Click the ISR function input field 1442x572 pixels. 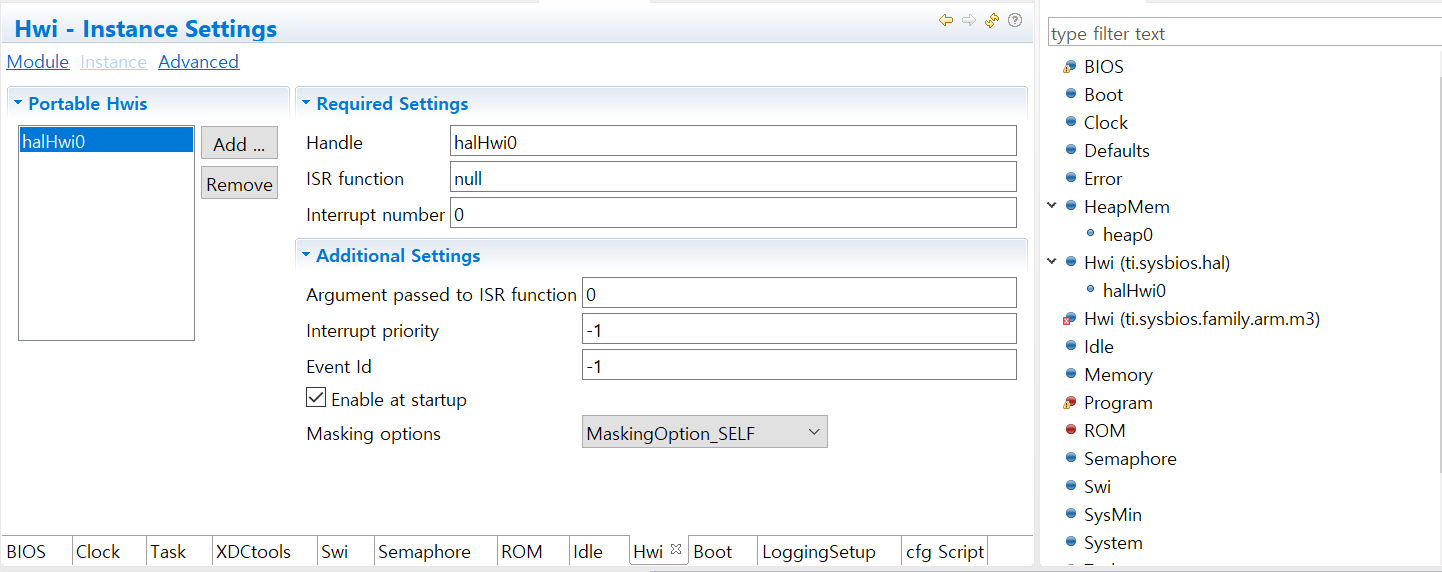pyautogui.click(x=733, y=178)
